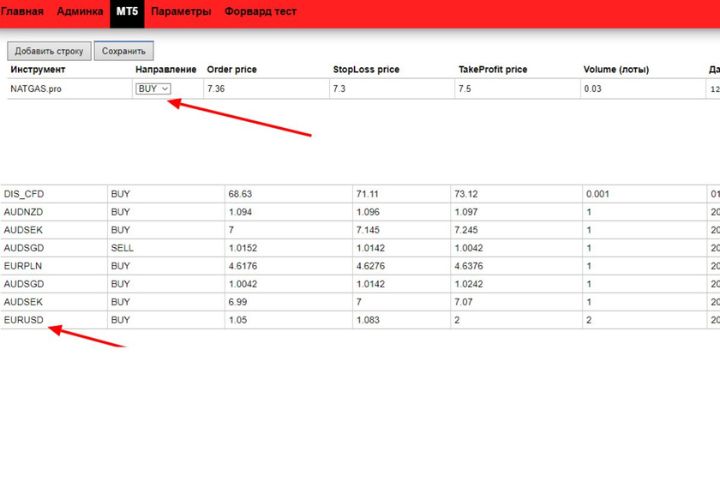Viewport: 720px width, 500px height.
Task: Click the Volume field showing 0.03
Action: coord(643,89)
